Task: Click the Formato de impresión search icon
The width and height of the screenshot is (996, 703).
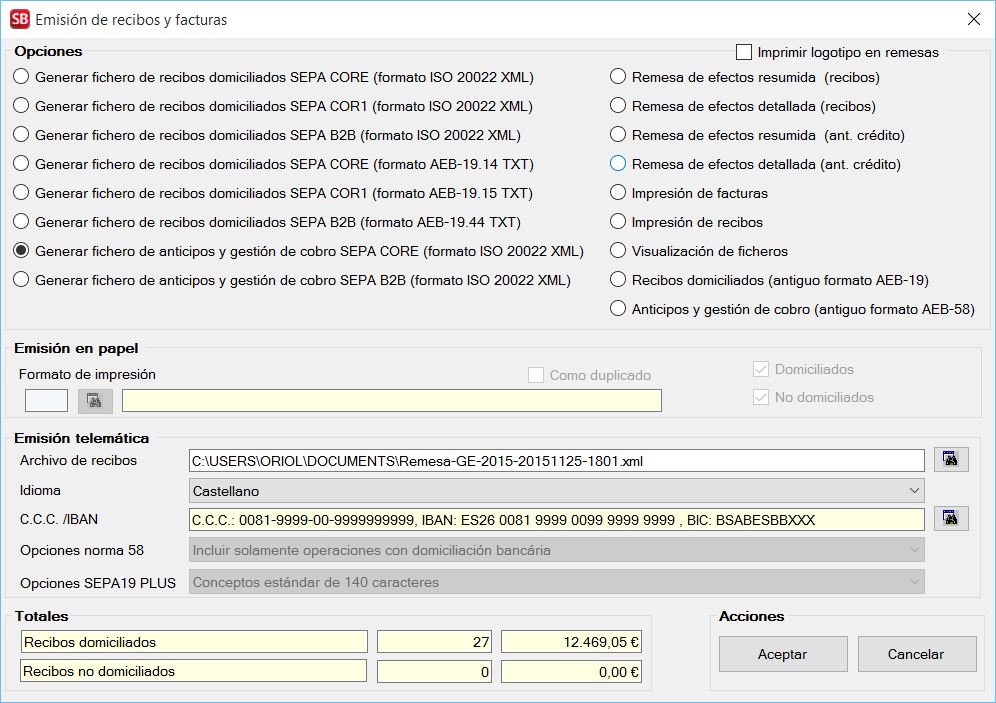Action: 95,401
